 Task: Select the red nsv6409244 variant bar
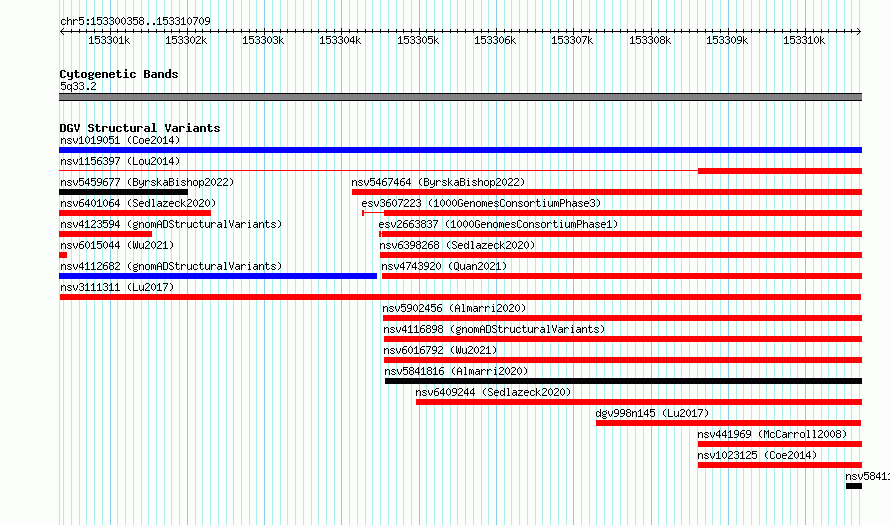pyautogui.click(x=639, y=402)
